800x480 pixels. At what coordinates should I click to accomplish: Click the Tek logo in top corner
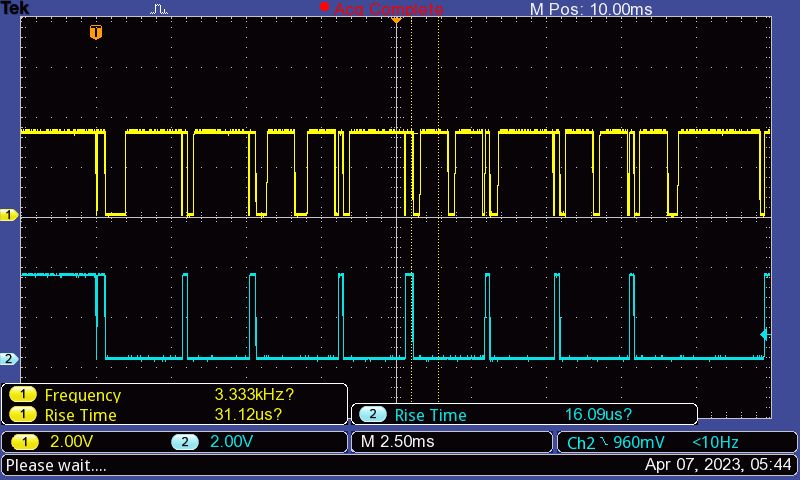15,8
